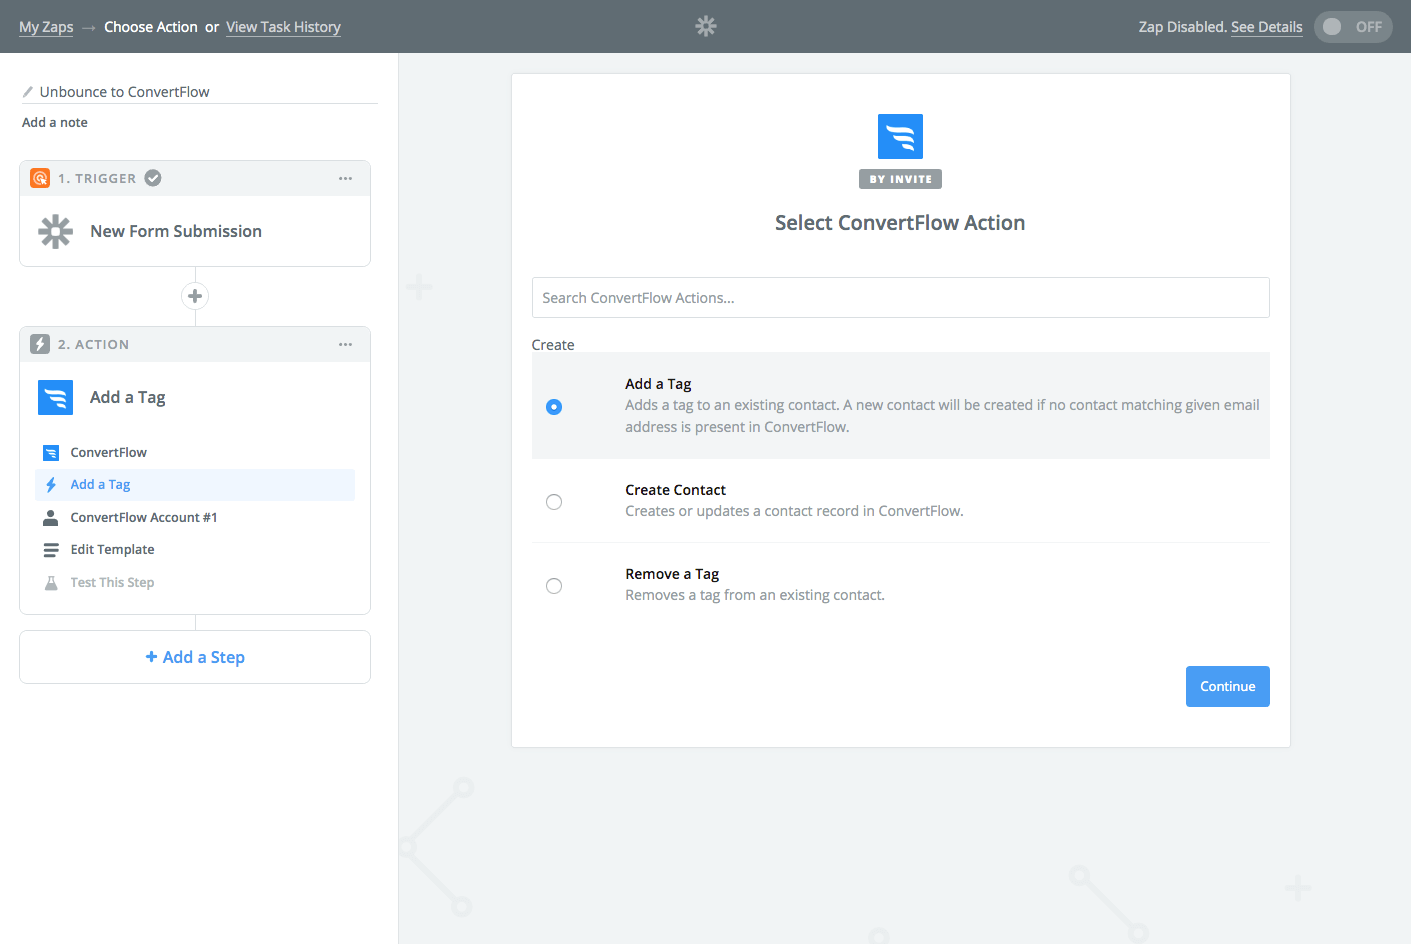The height and width of the screenshot is (944, 1411).
Task: Click See Details link
Action: point(1267,27)
